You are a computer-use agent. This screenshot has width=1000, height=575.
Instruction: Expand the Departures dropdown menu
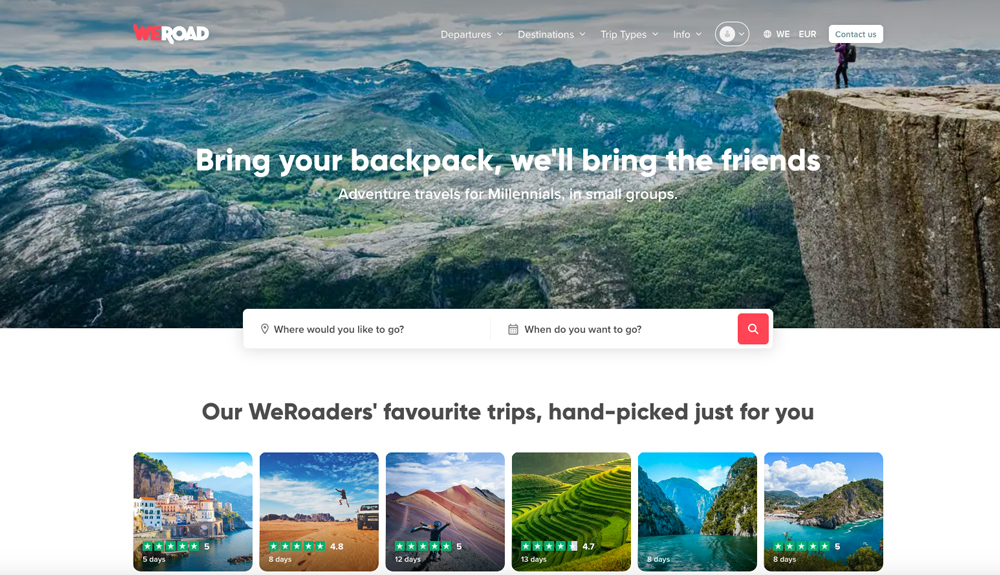click(x=471, y=34)
